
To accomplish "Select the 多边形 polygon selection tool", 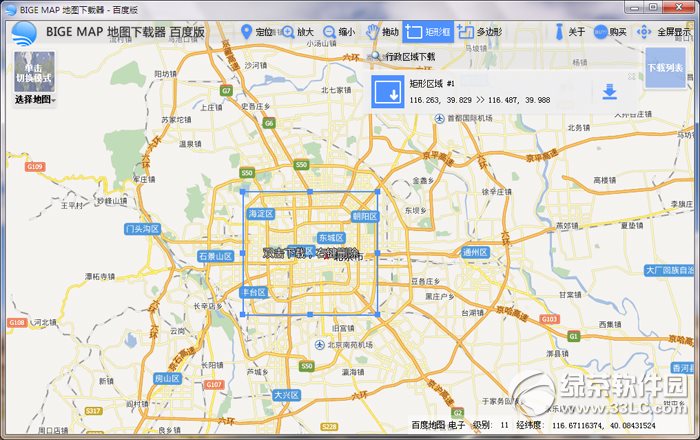I will point(480,32).
